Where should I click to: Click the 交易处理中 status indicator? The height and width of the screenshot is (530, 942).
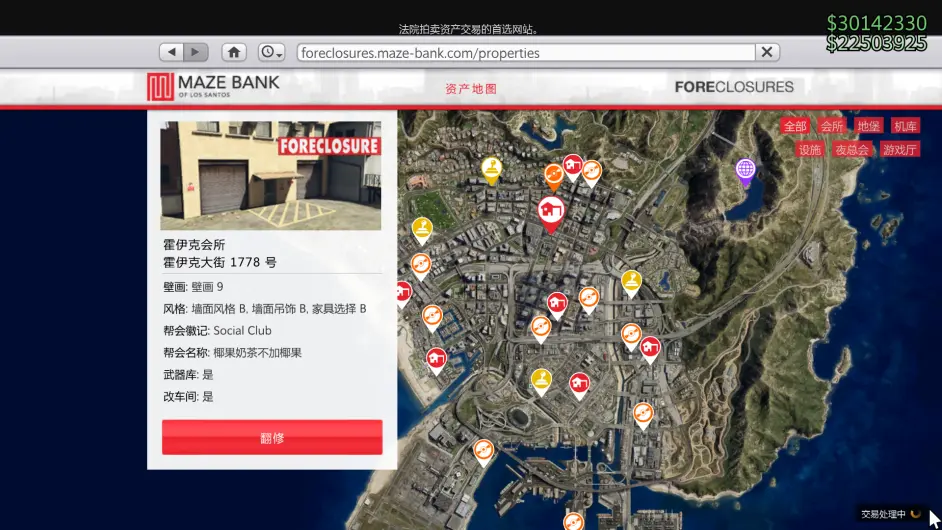pyautogui.click(x=890, y=514)
